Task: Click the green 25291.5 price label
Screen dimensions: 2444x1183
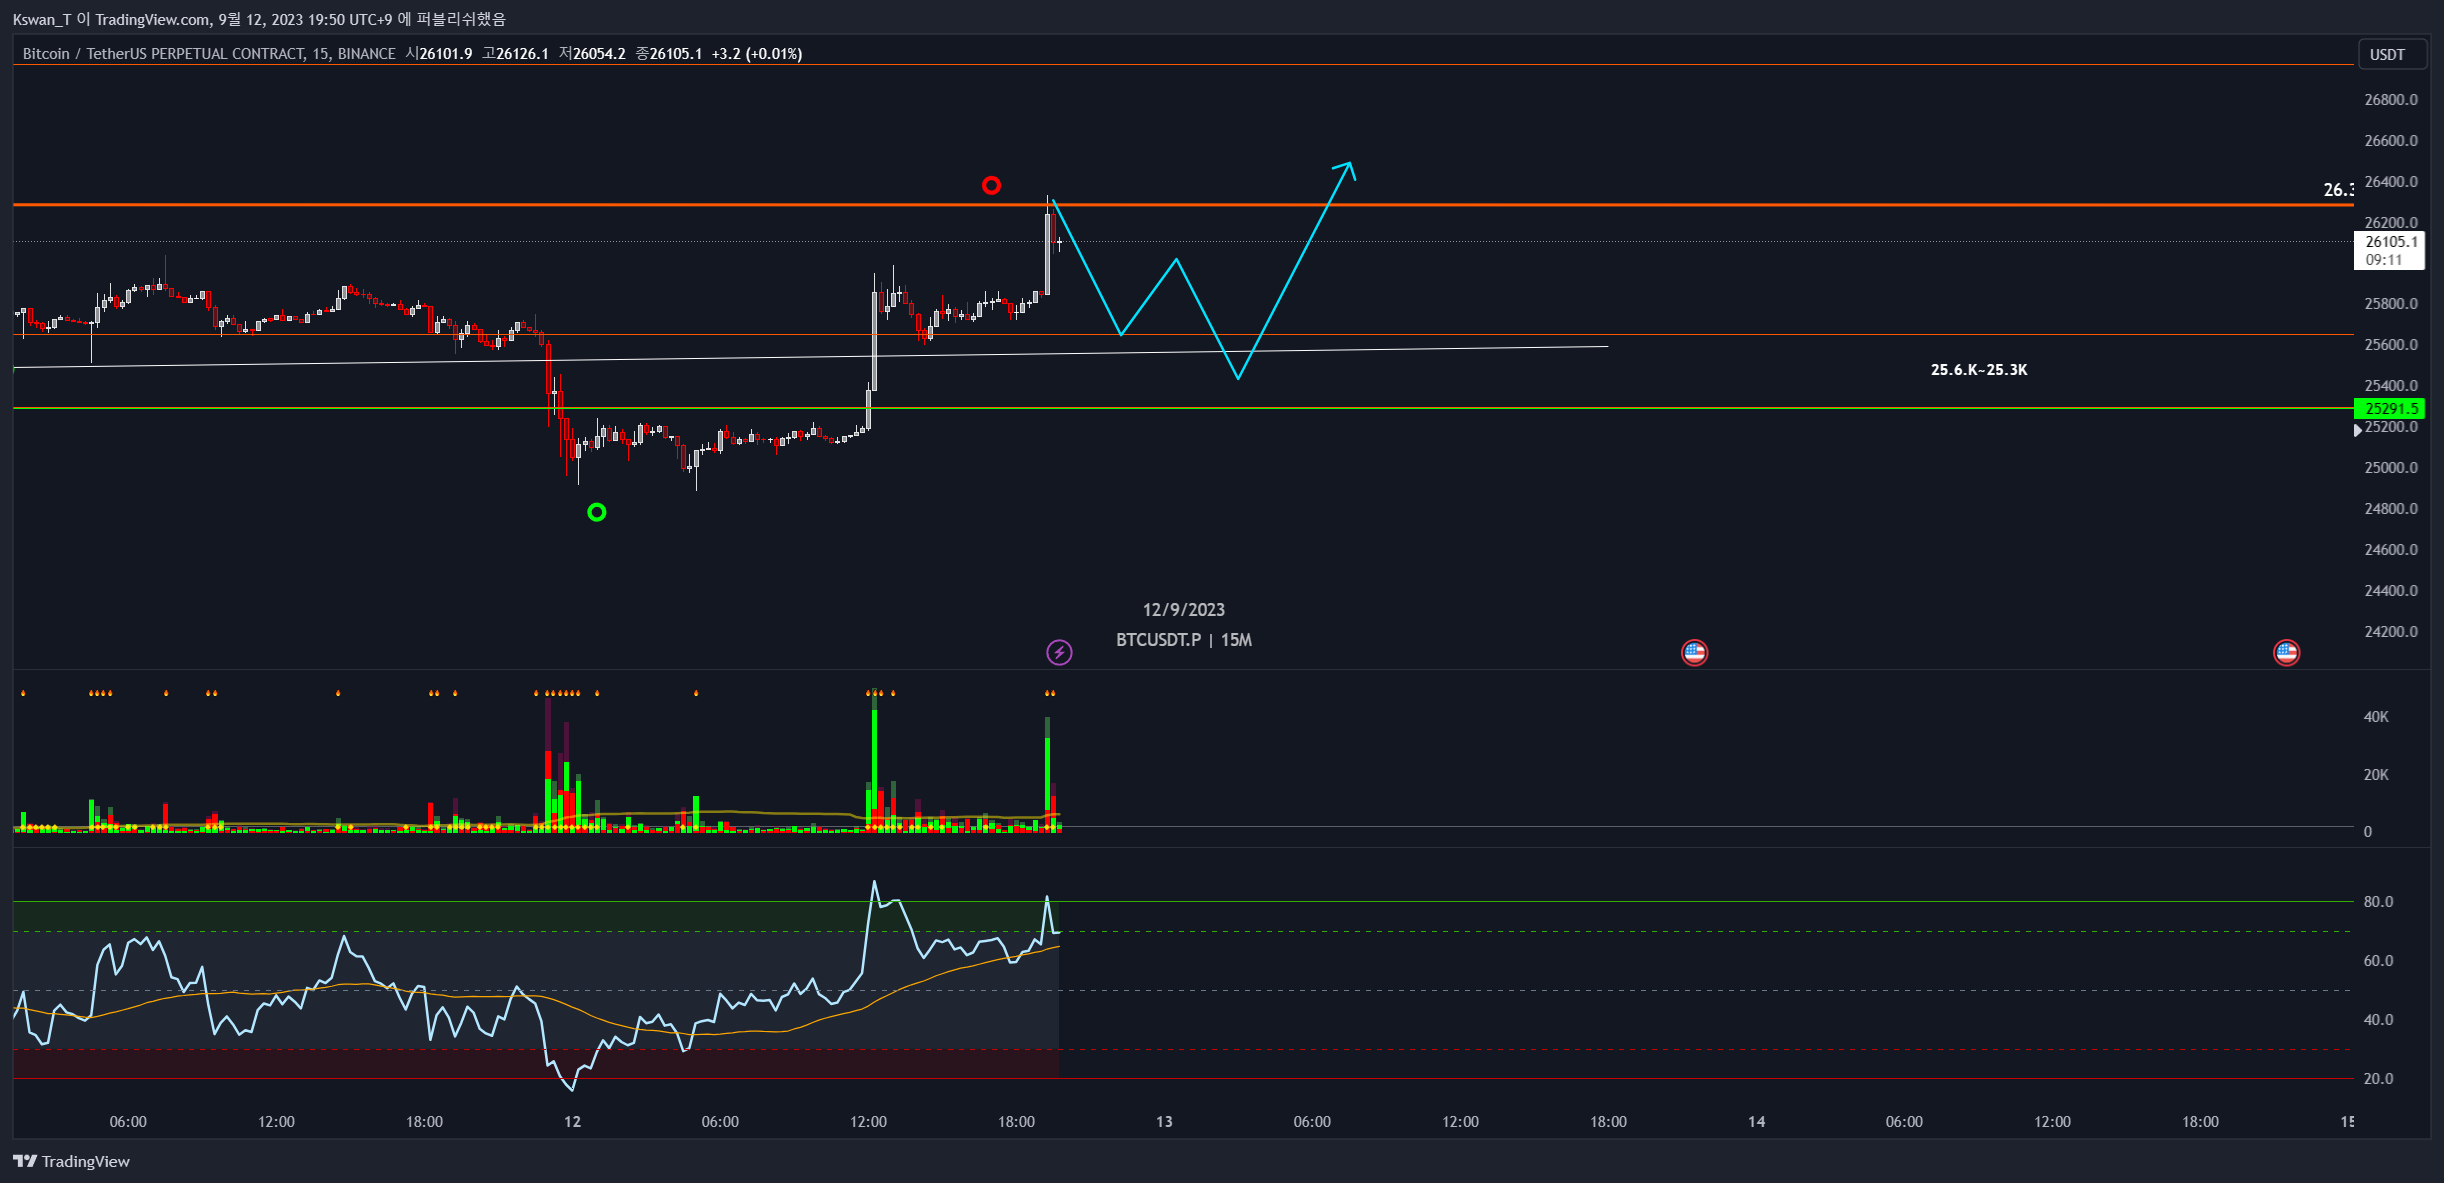Action: [x=2389, y=408]
